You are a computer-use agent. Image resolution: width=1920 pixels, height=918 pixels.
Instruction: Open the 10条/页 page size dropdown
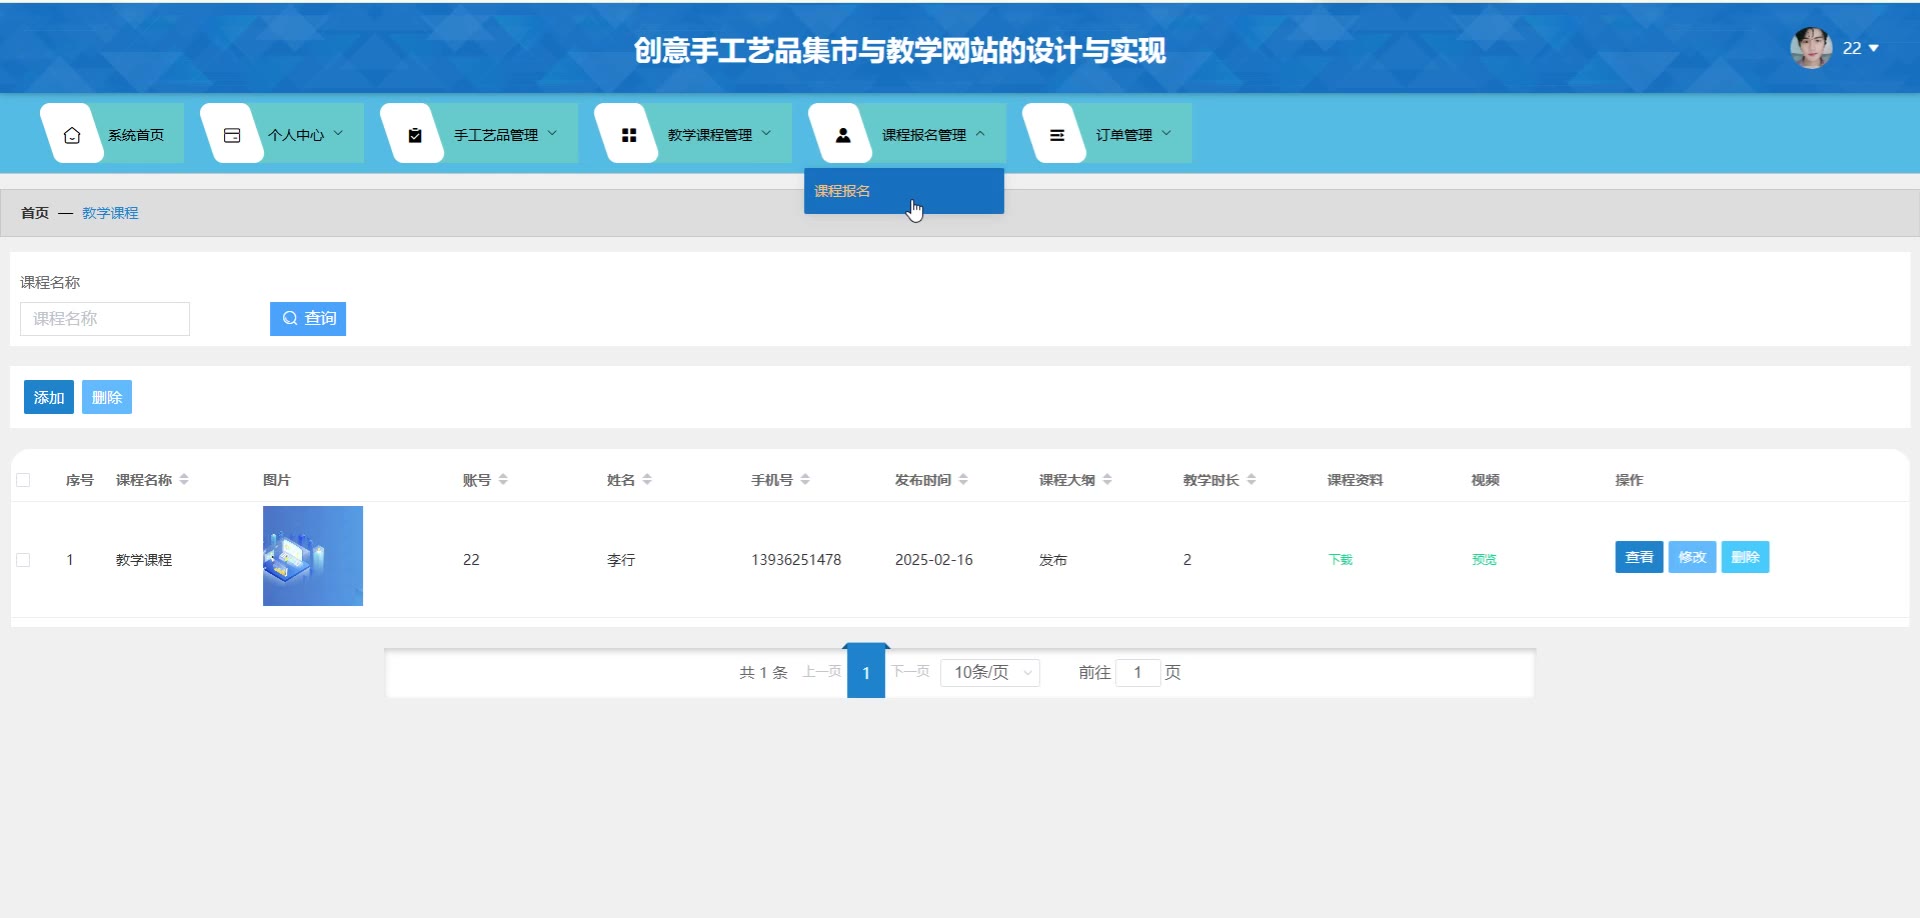[x=990, y=673]
